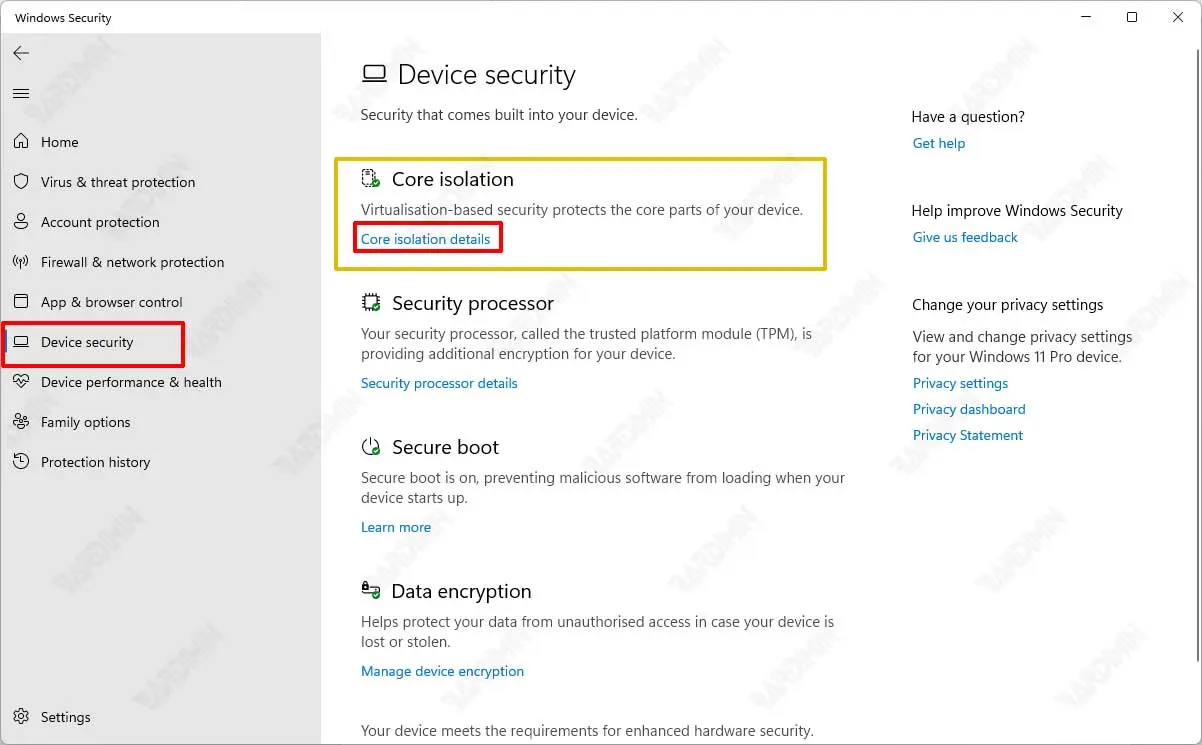Click the Protection history clock icon
Image resolution: width=1202 pixels, height=745 pixels.
tap(21, 462)
